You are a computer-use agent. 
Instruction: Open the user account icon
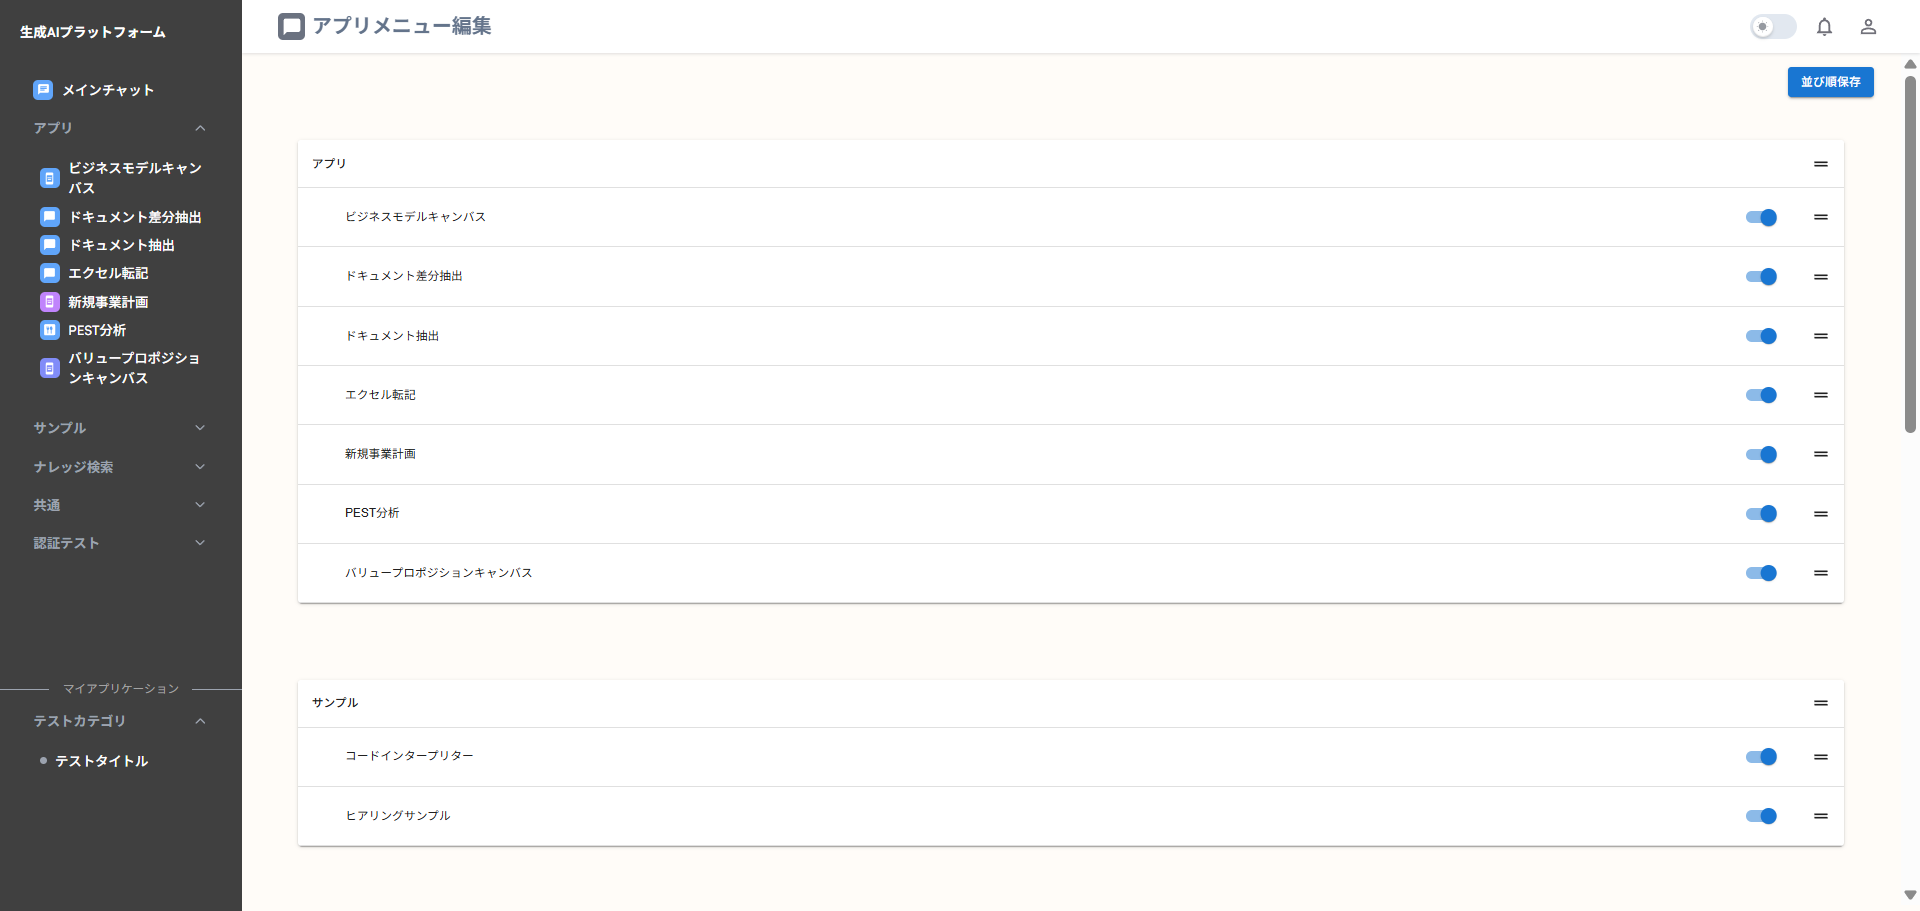[1868, 27]
